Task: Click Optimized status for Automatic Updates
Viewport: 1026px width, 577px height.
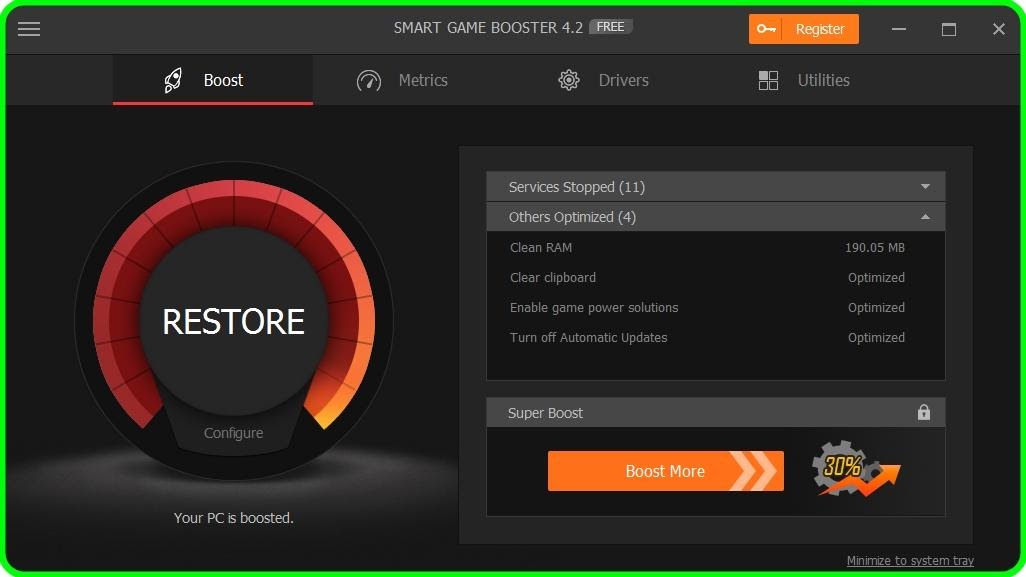Action: click(876, 338)
